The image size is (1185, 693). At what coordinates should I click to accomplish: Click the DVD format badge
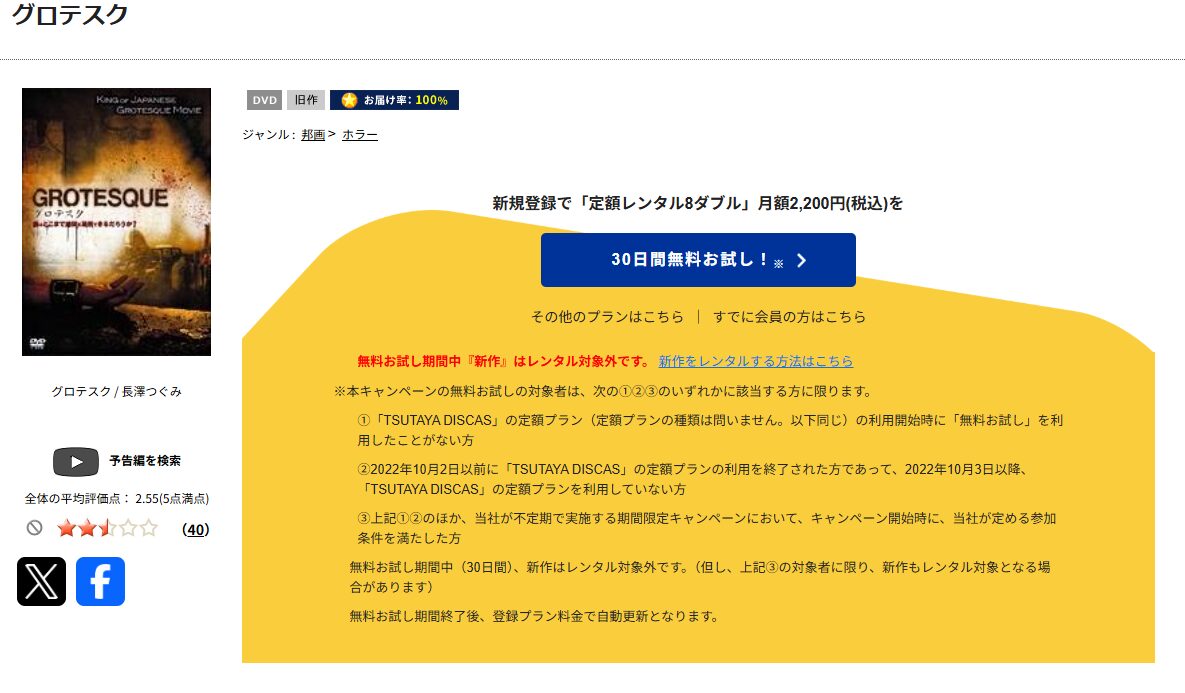tap(265, 100)
